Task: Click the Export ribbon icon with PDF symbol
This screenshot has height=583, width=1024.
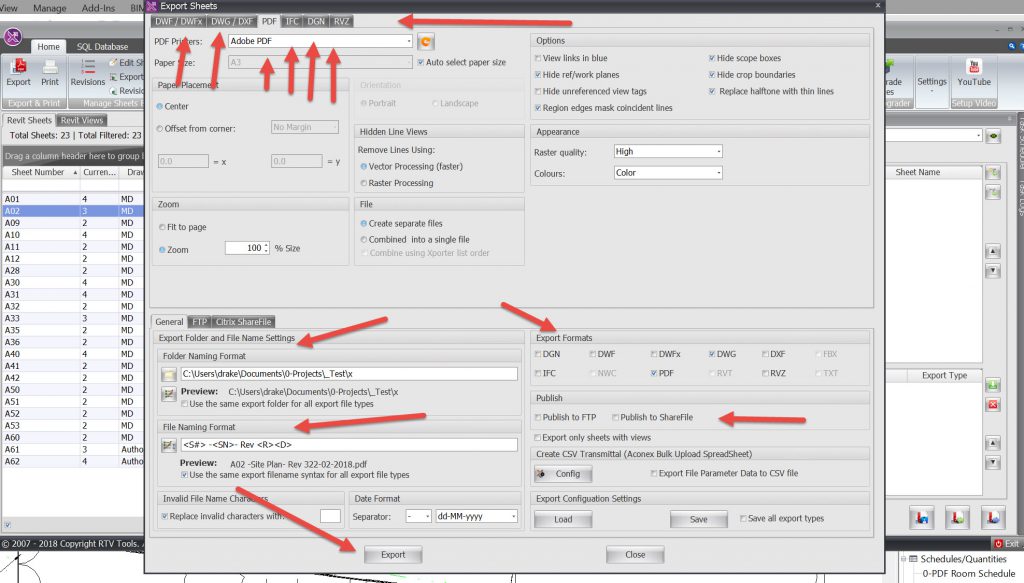Action: click(19, 70)
